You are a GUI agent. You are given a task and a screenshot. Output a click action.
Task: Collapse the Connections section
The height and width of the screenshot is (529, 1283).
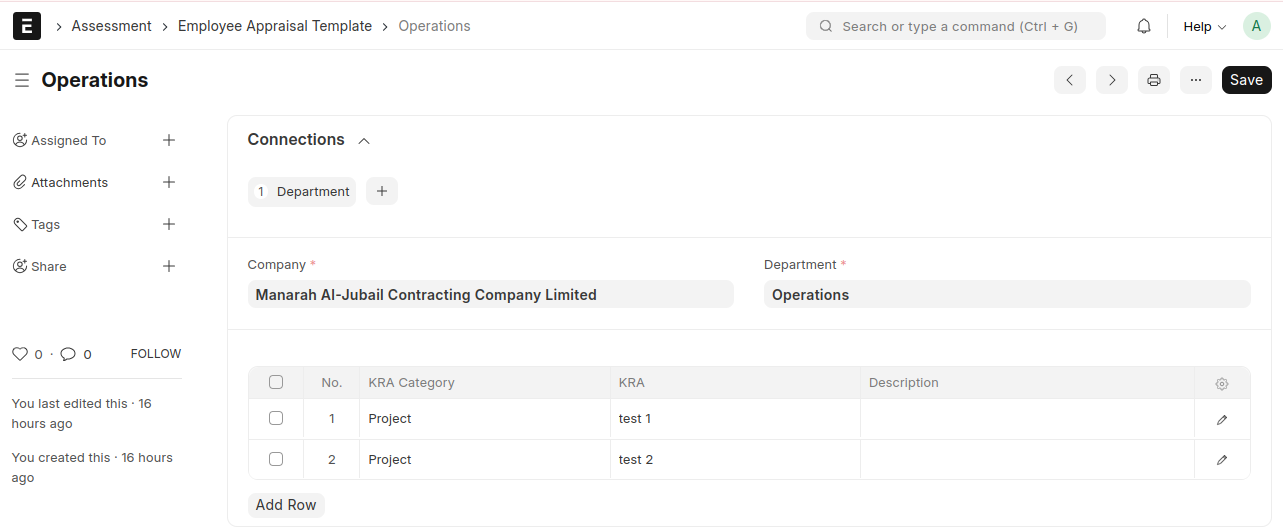[x=364, y=141]
